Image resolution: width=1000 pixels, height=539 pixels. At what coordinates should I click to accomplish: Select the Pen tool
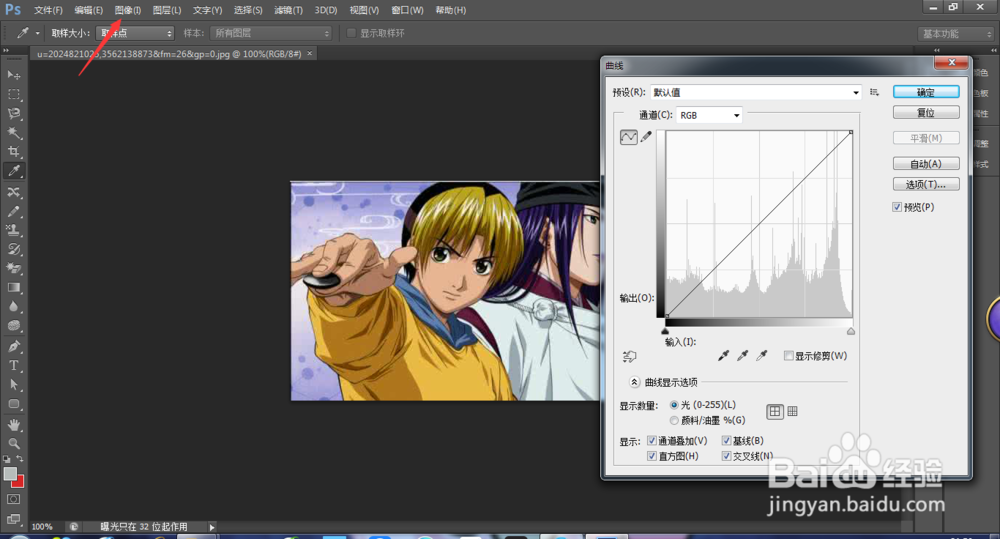point(13,346)
